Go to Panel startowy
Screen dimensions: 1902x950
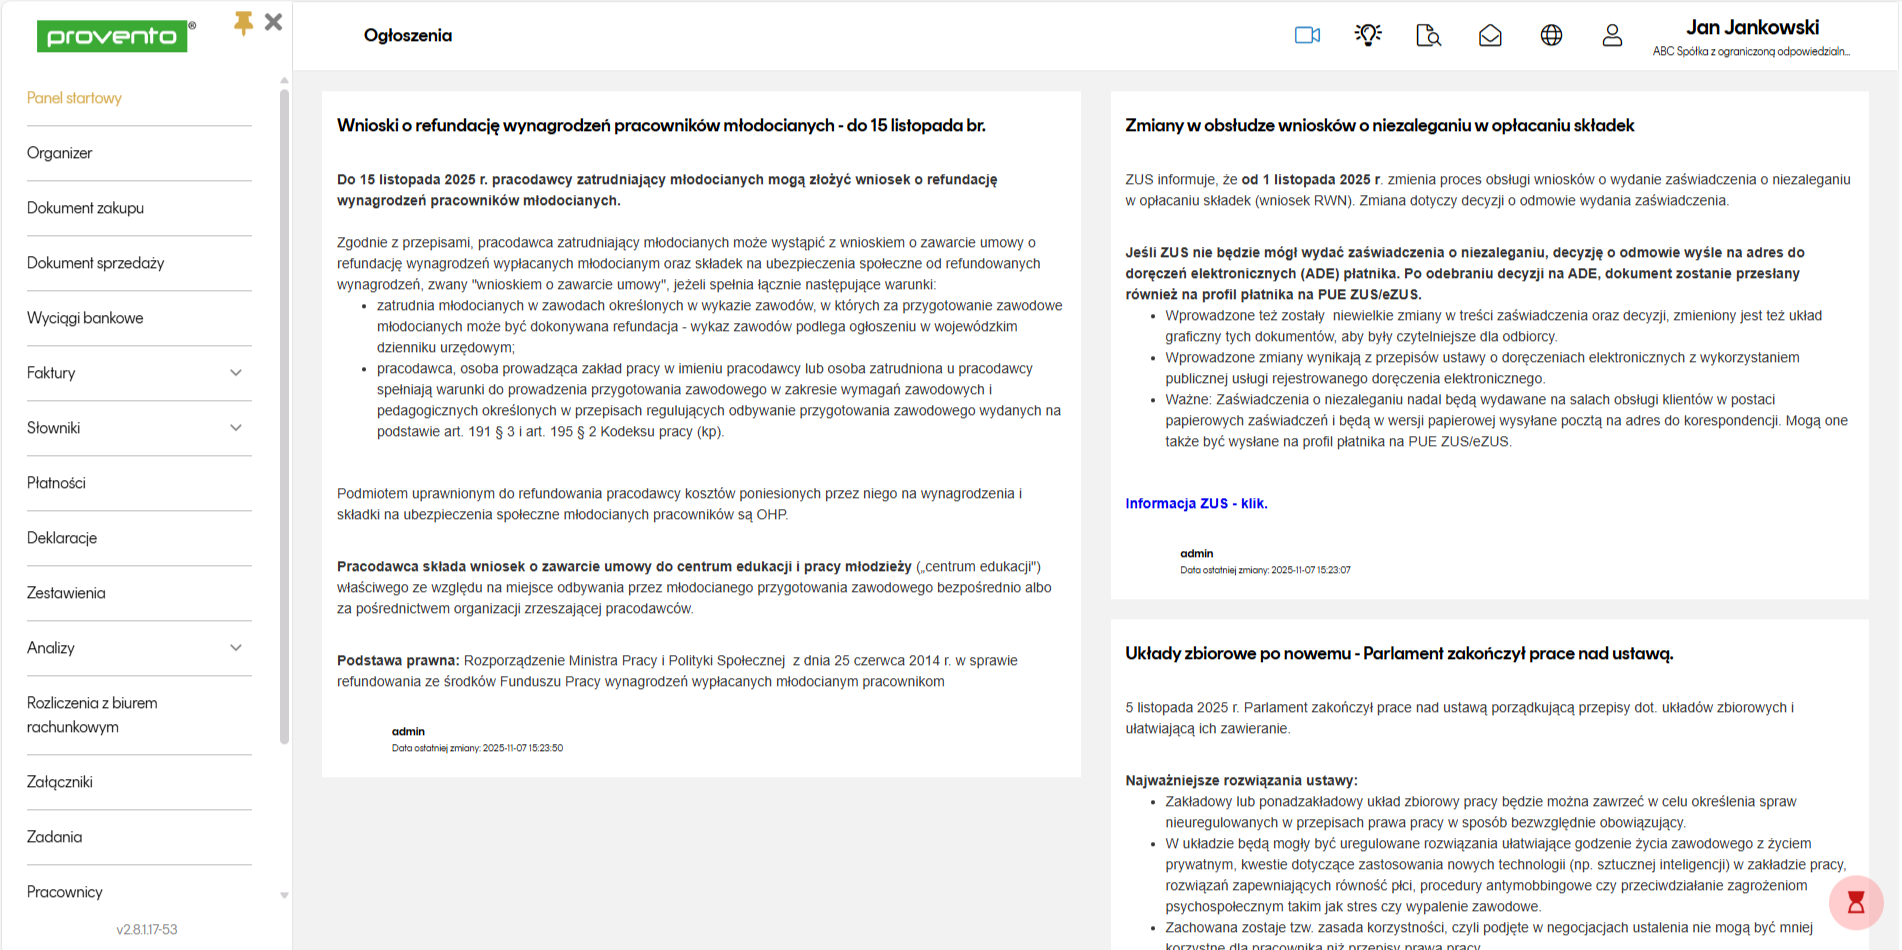[74, 98]
